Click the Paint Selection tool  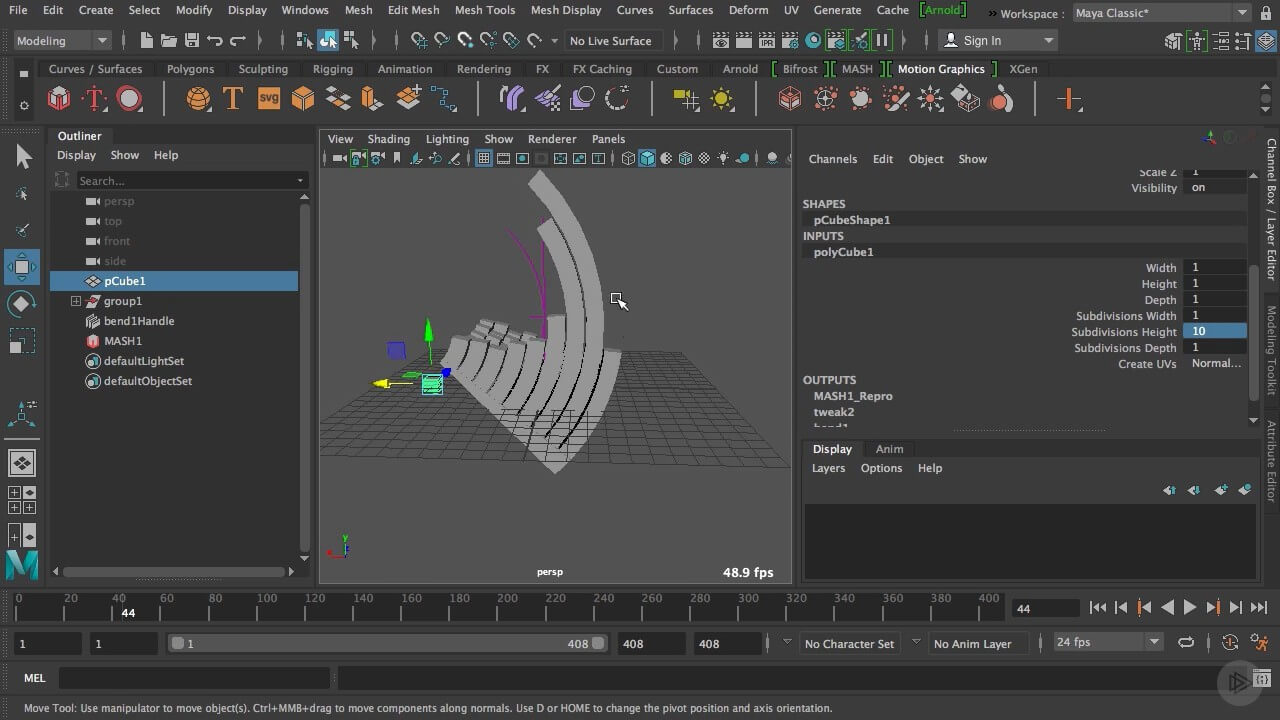point(22,230)
